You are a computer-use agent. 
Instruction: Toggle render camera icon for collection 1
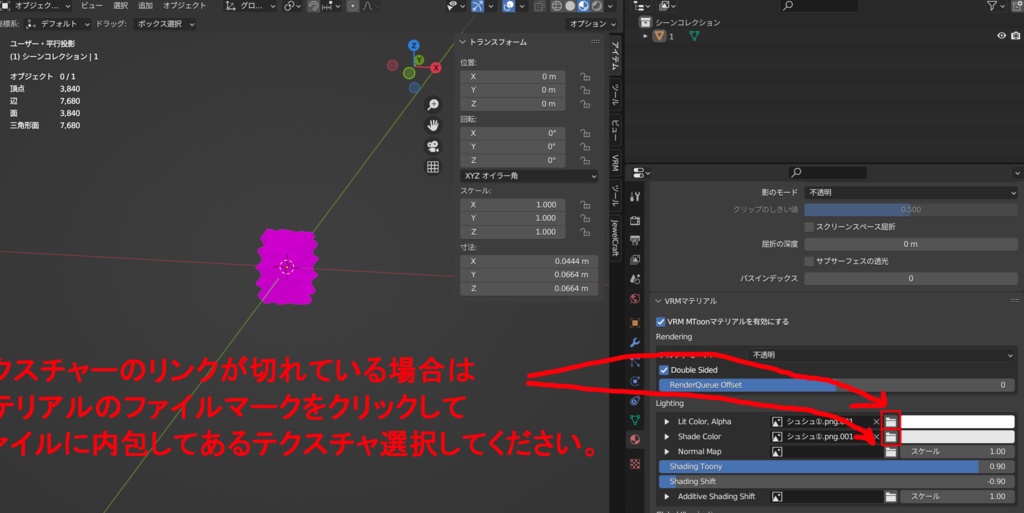point(1016,36)
